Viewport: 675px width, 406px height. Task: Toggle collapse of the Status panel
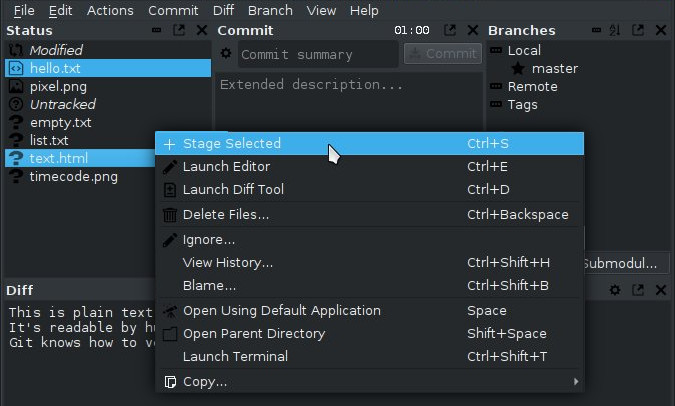157,31
